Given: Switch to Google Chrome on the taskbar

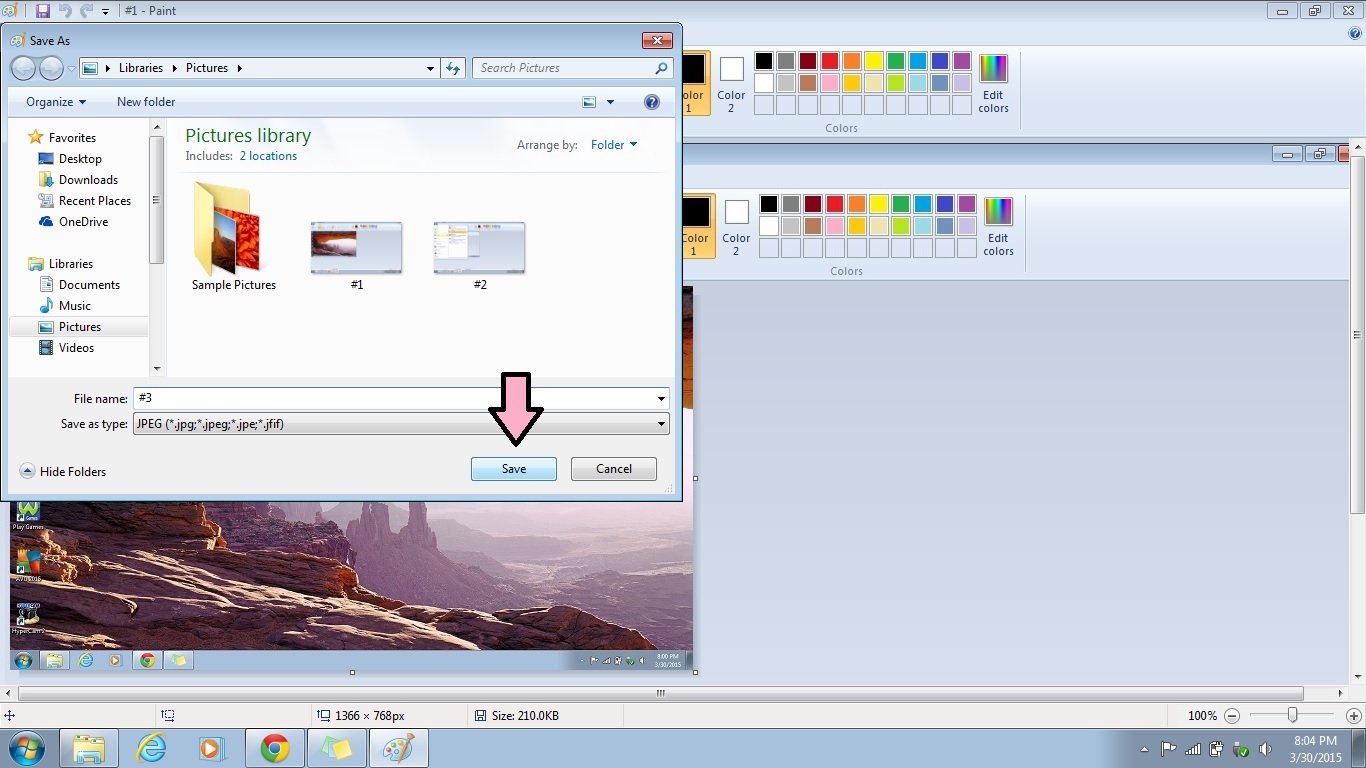Looking at the screenshot, I should [x=275, y=748].
